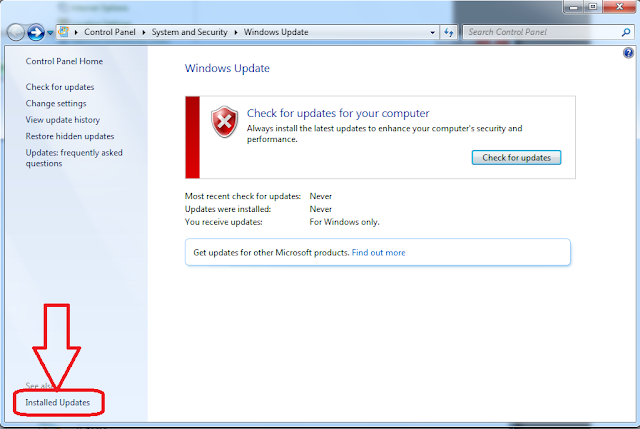This screenshot has height=429, width=640.
Task: Click Check for updates in the sidebar
Action: (60, 87)
